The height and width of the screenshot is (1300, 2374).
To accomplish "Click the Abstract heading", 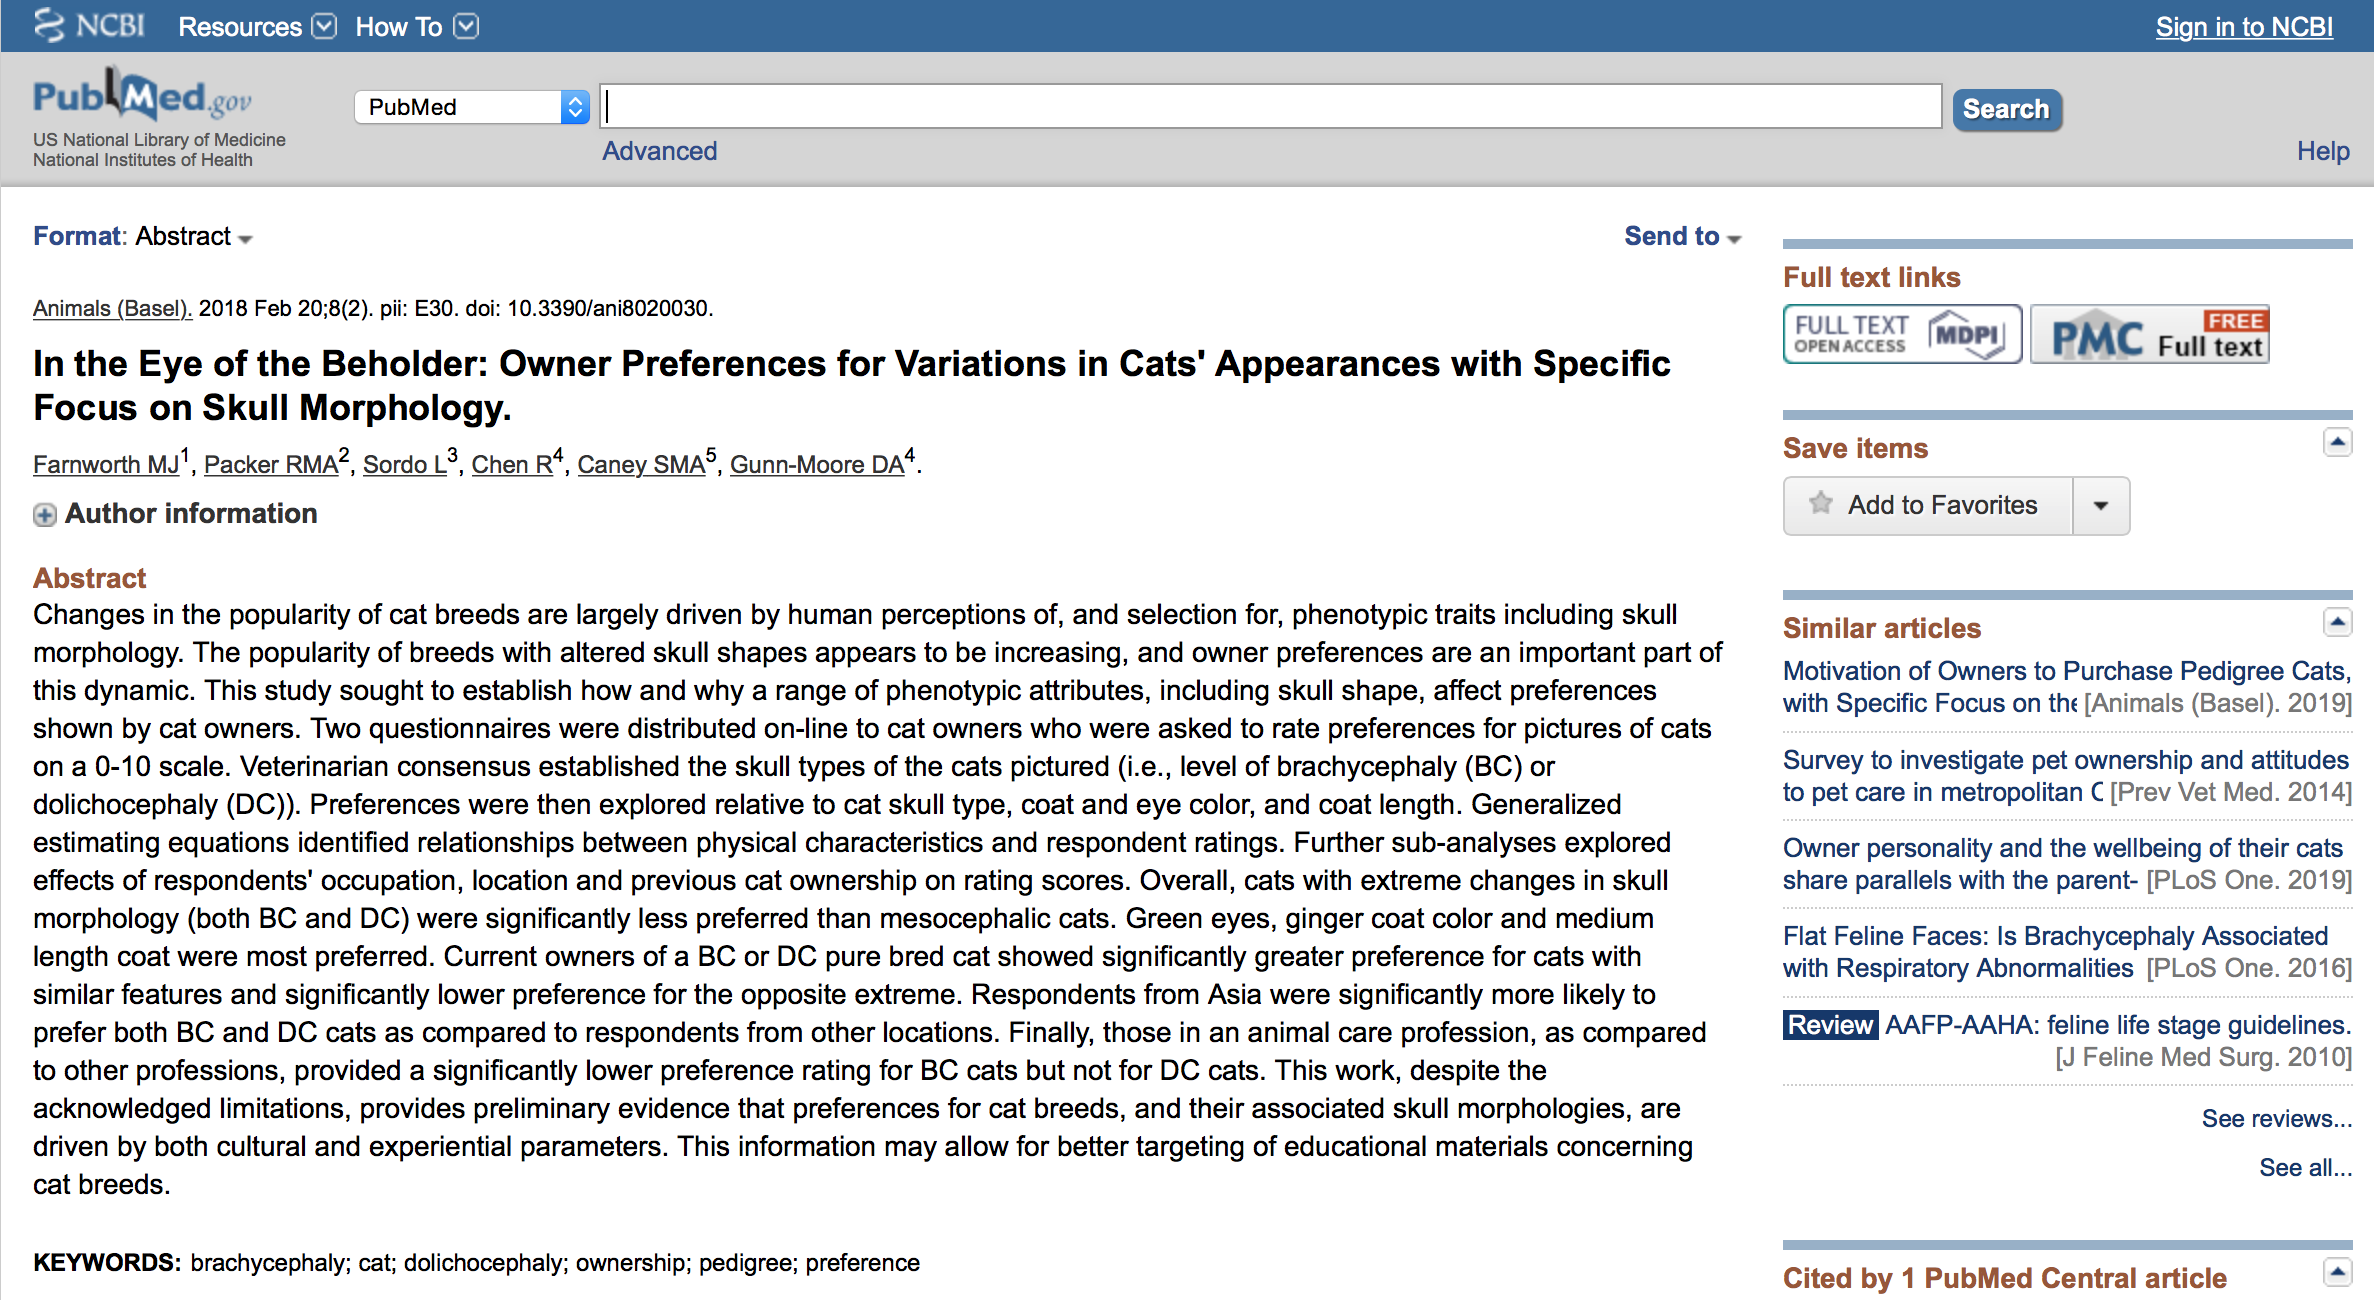I will 89,578.
